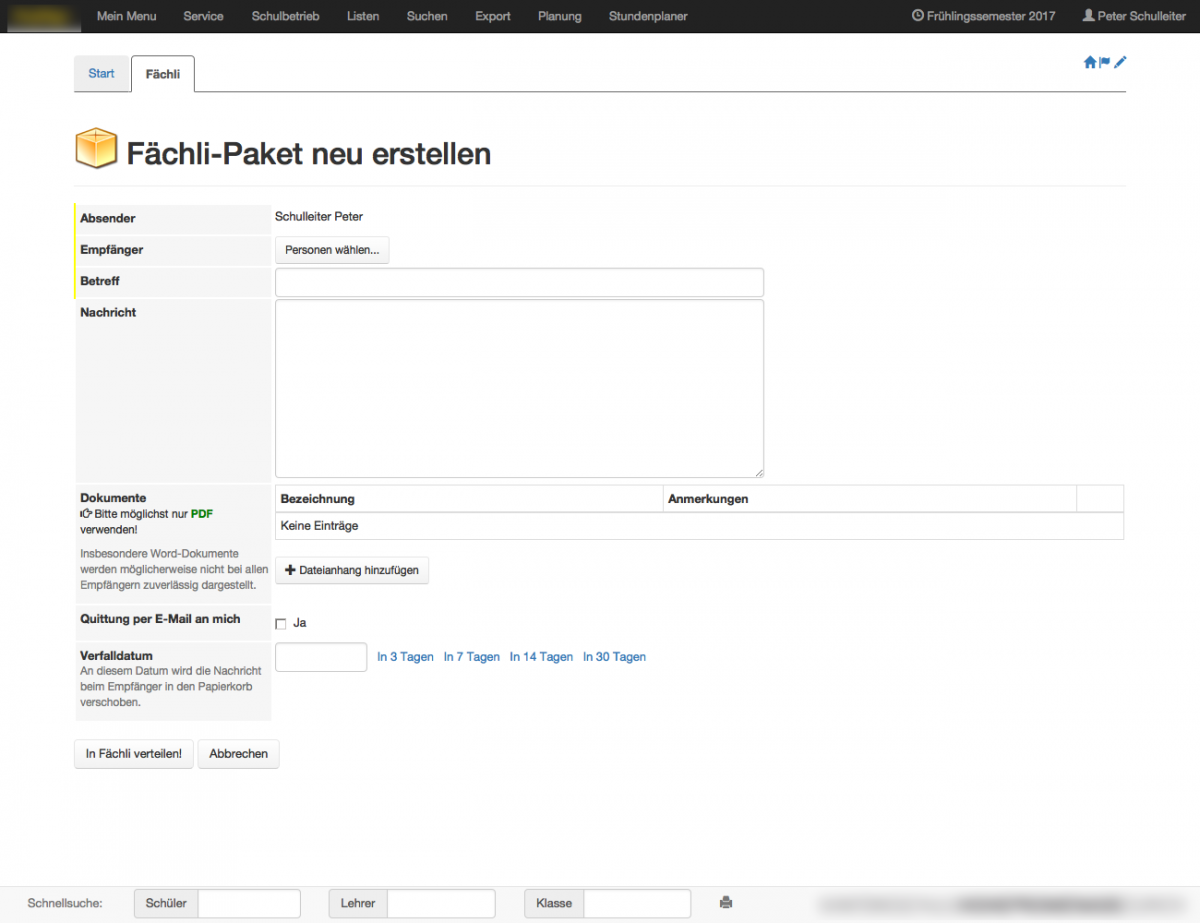Click the user icon beside Peter Schulleiter

click(x=1088, y=16)
